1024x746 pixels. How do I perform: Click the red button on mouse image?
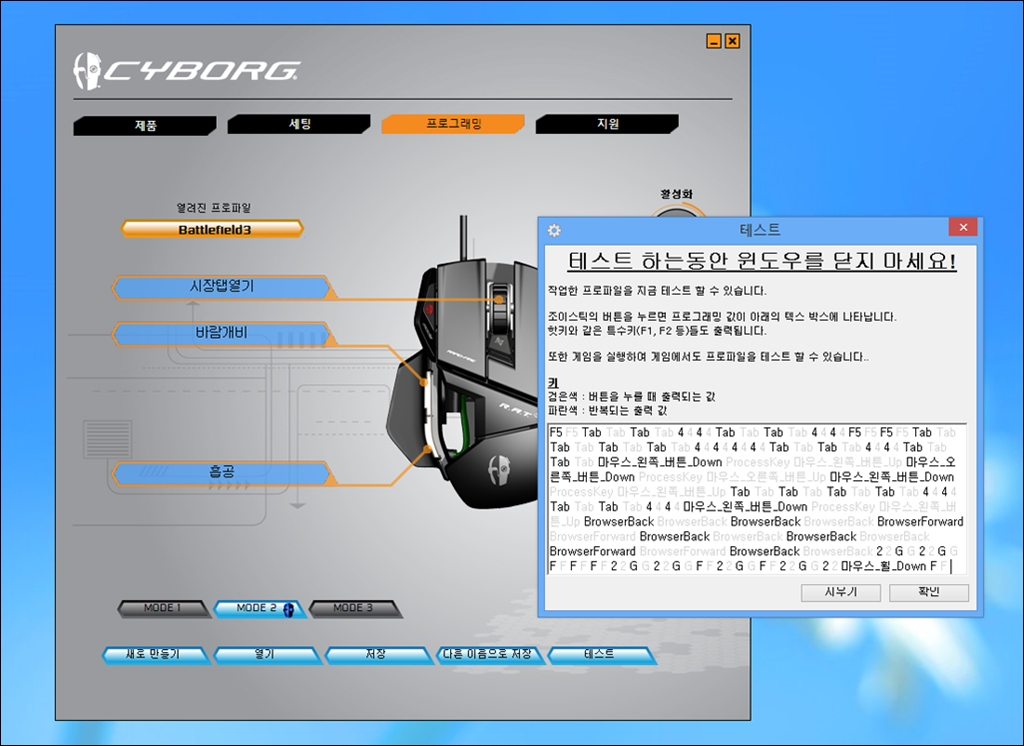coord(431,308)
